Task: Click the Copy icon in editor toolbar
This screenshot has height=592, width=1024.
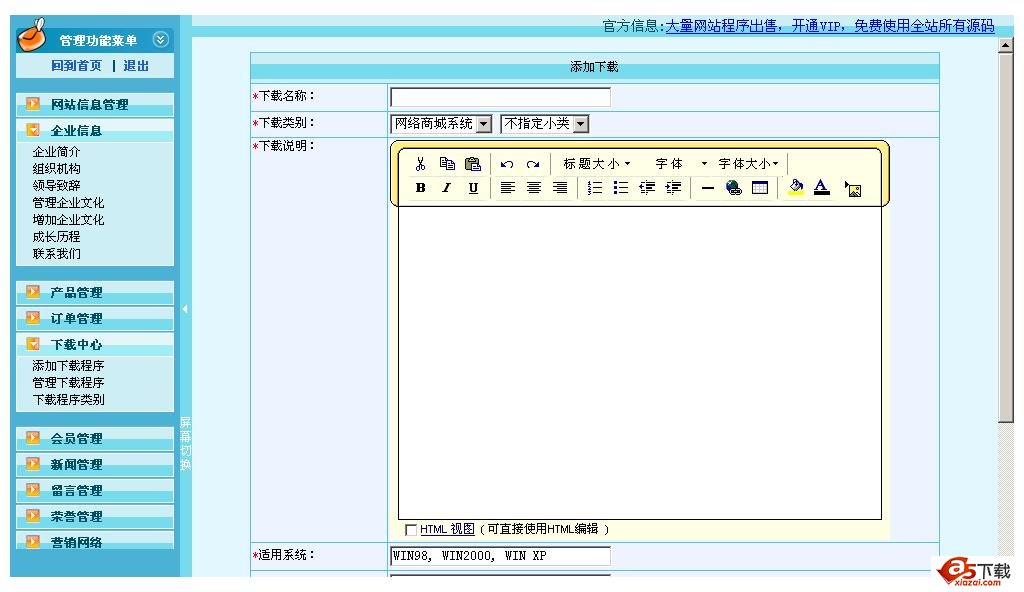Action: pos(447,163)
